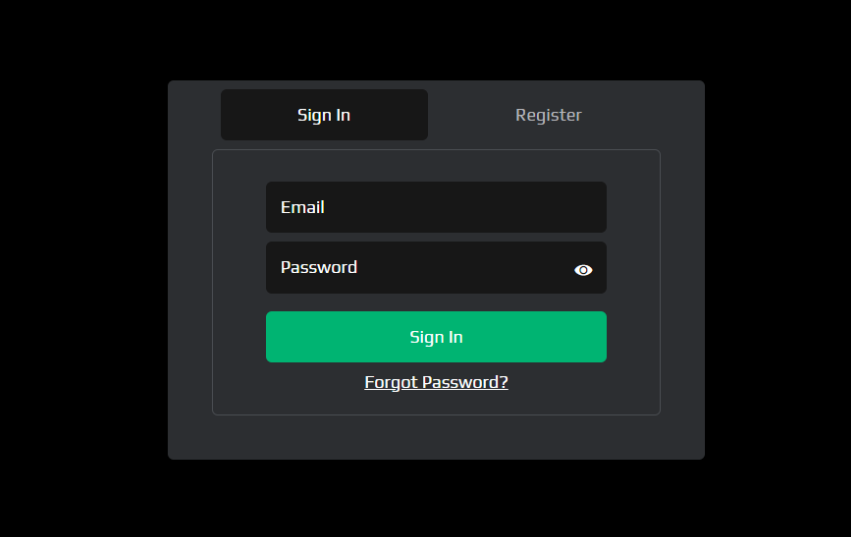Toggle password visibility with the eye icon

(x=583, y=270)
